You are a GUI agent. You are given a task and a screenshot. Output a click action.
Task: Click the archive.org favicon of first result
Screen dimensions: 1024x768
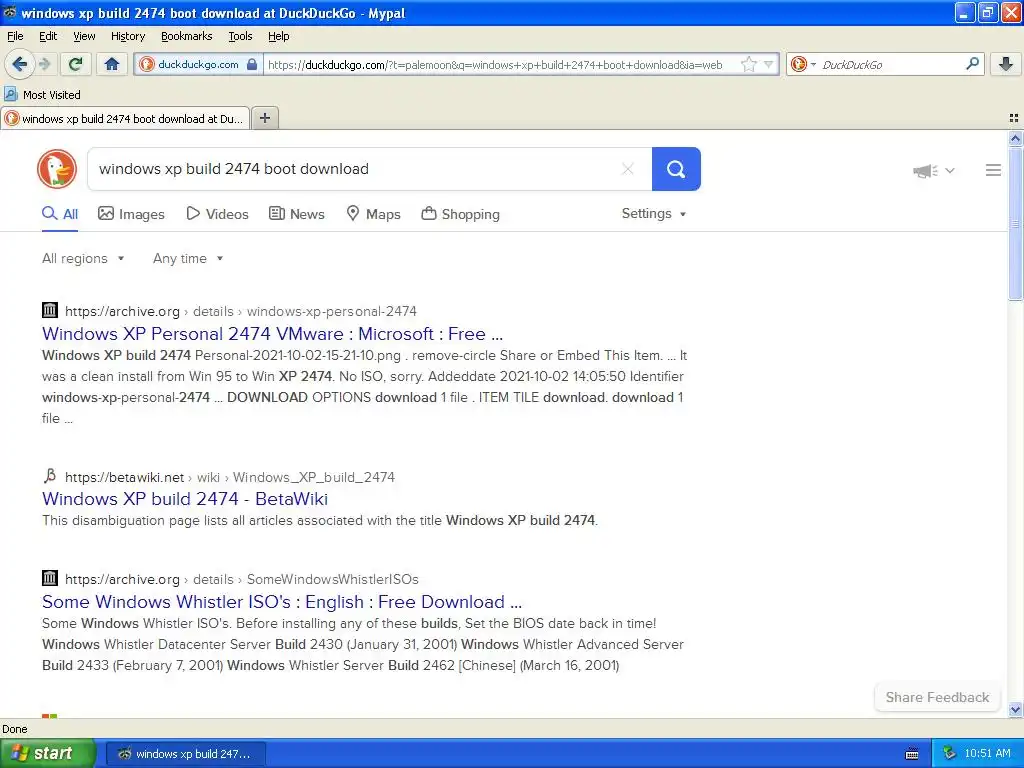tap(50, 310)
